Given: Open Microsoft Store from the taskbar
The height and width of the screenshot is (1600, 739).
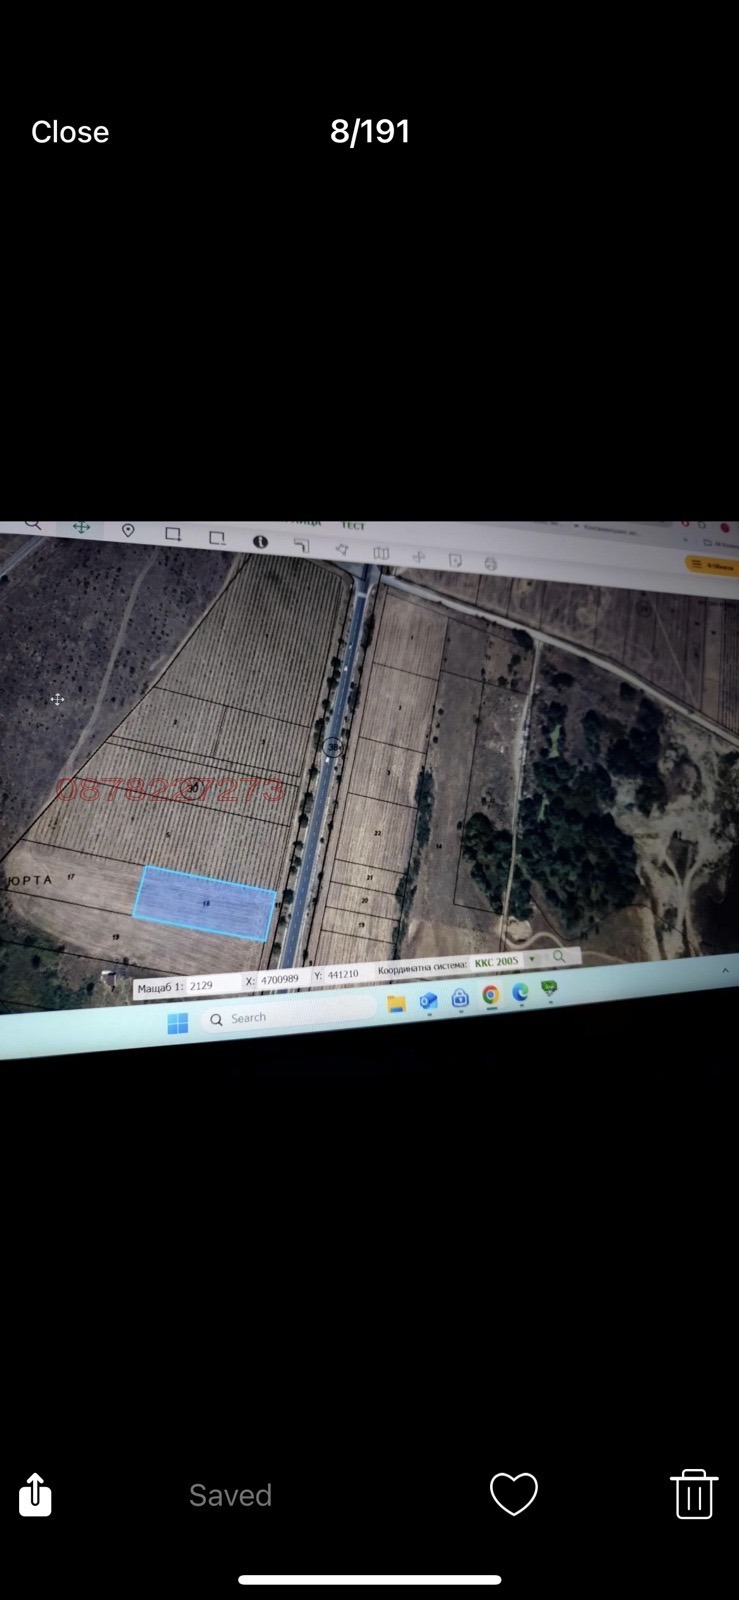Looking at the screenshot, I should (x=460, y=998).
